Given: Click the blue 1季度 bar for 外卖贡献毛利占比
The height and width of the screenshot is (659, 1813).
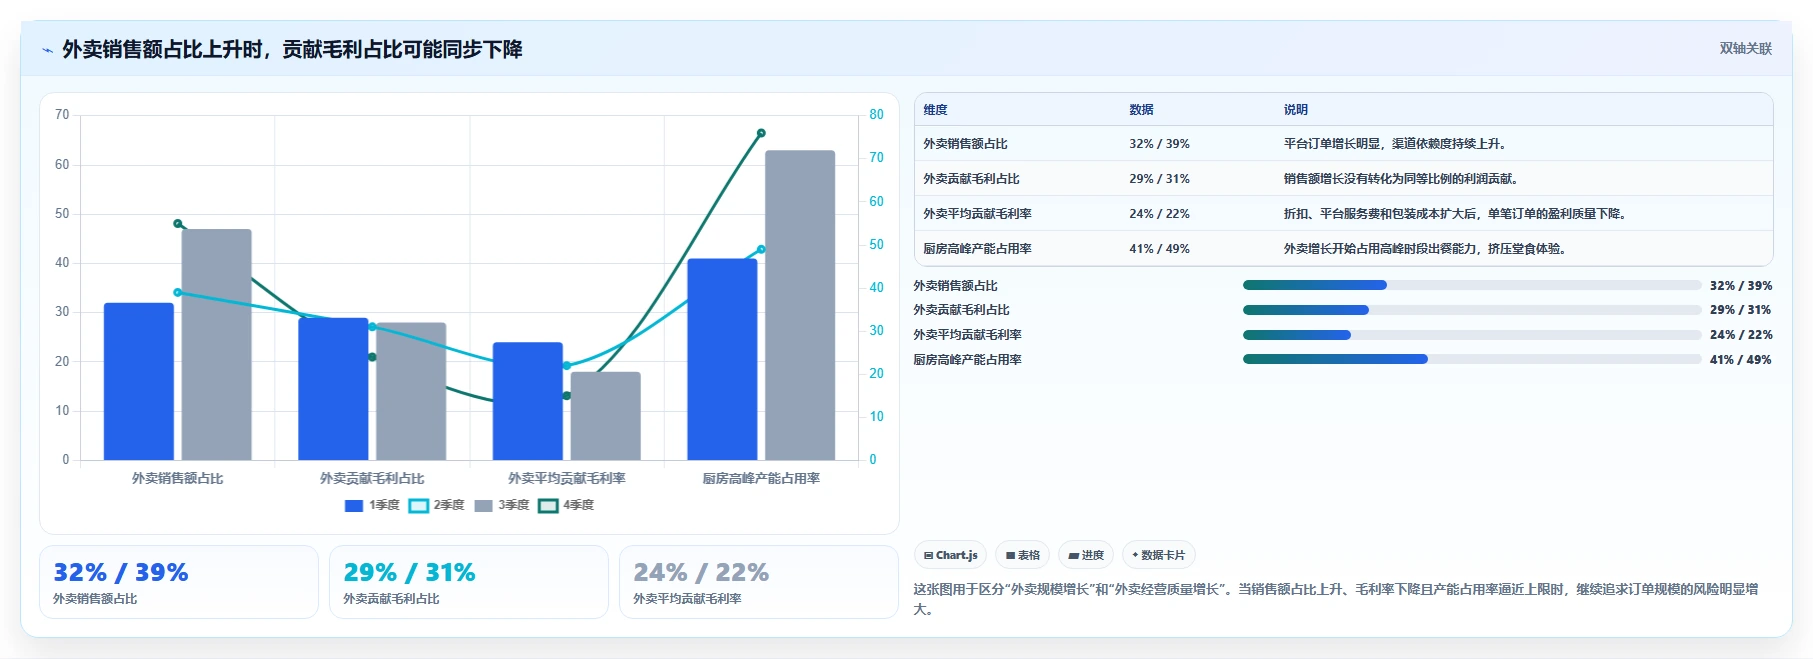Looking at the screenshot, I should point(333,389).
